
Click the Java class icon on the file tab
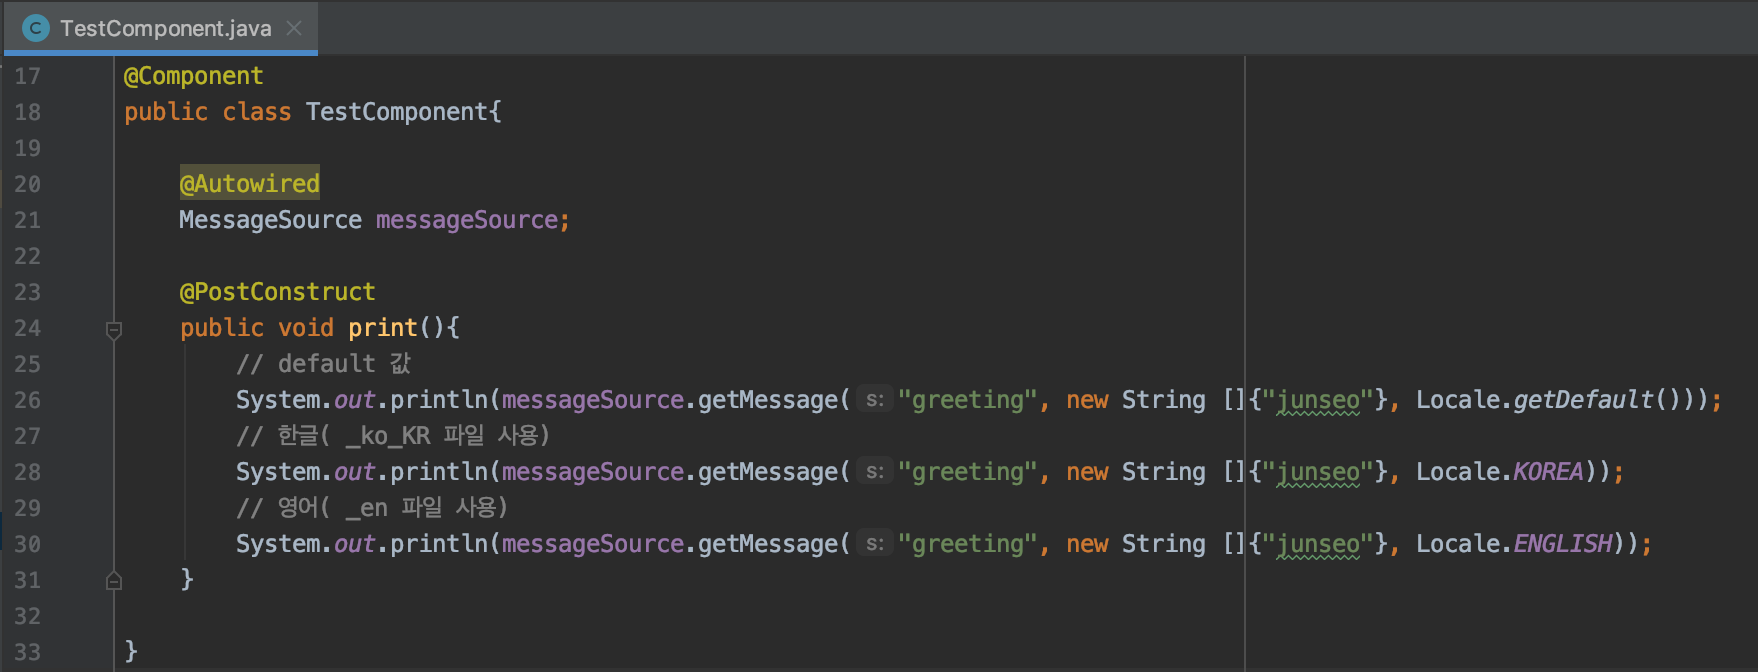[35, 28]
